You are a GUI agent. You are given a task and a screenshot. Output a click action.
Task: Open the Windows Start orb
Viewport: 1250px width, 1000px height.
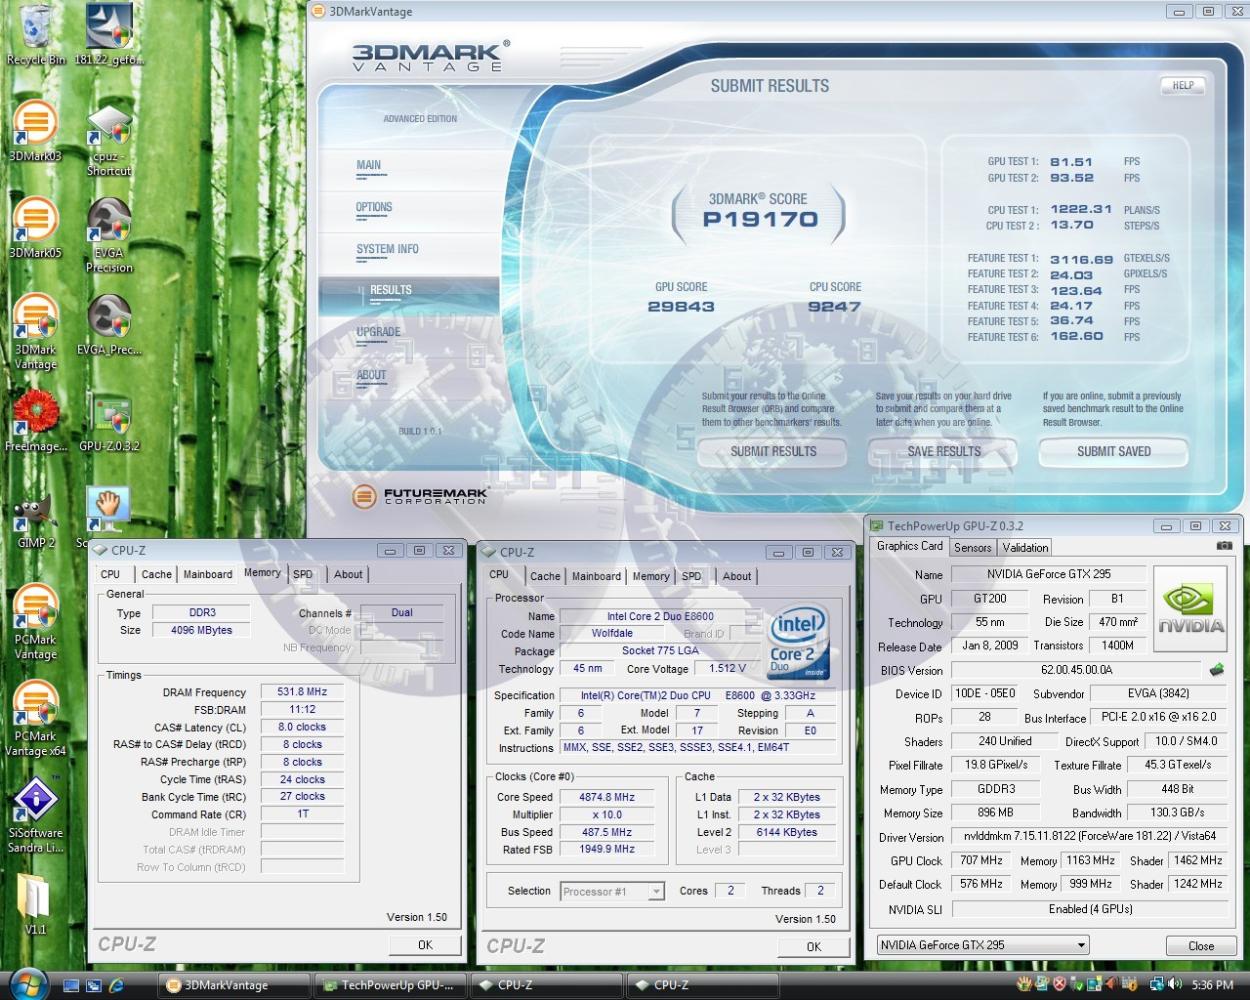coord(28,984)
